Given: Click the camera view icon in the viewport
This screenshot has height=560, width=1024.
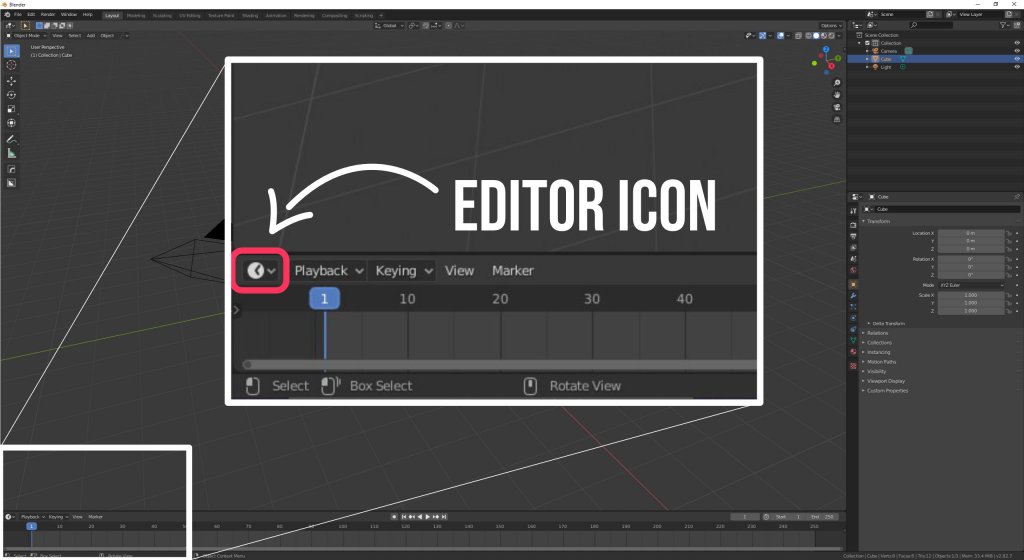Looking at the screenshot, I should pyautogui.click(x=836, y=107).
